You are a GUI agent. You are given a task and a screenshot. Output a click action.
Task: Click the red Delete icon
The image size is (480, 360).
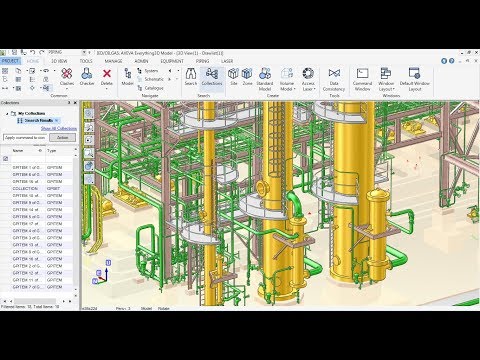107,74
